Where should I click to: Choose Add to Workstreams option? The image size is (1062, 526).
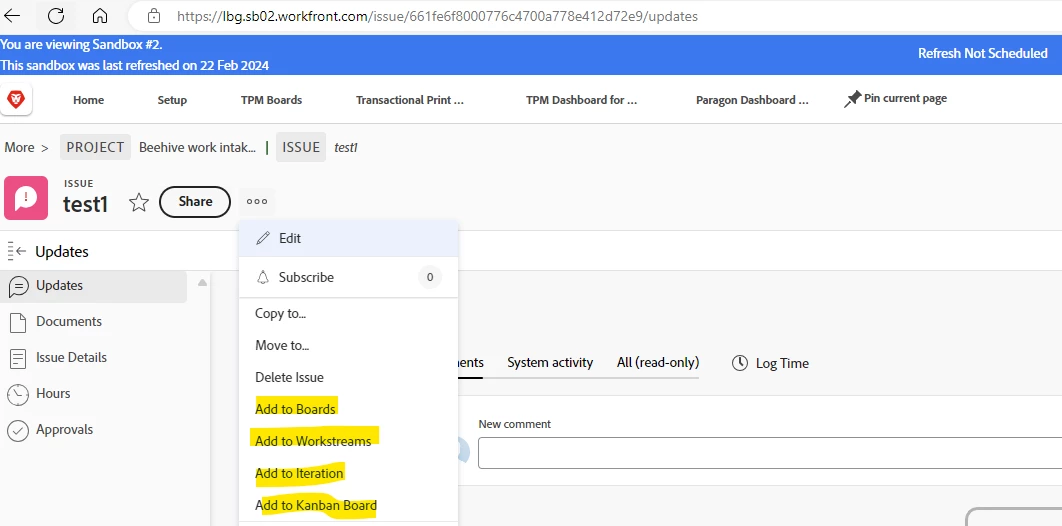(x=313, y=441)
